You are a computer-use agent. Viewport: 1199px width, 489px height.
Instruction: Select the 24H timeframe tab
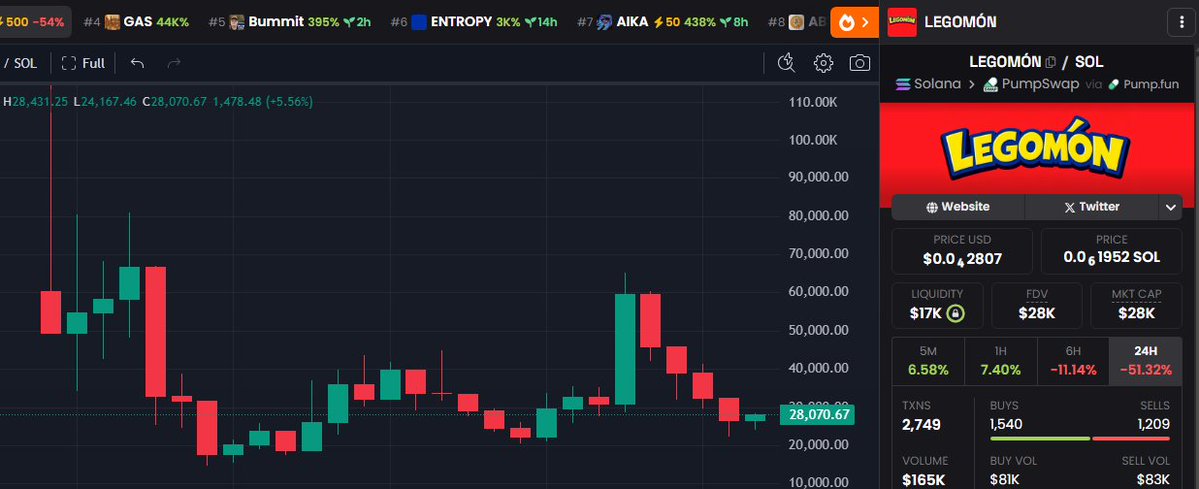[x=1145, y=360]
